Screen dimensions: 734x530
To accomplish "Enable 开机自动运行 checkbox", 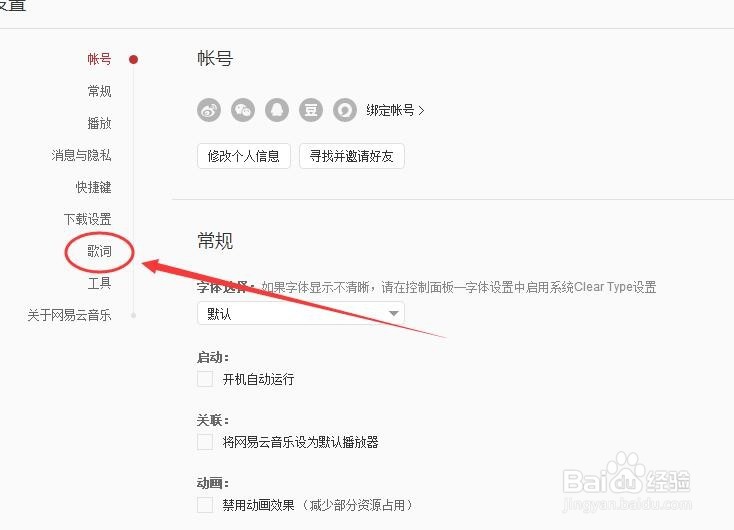I will [205, 379].
